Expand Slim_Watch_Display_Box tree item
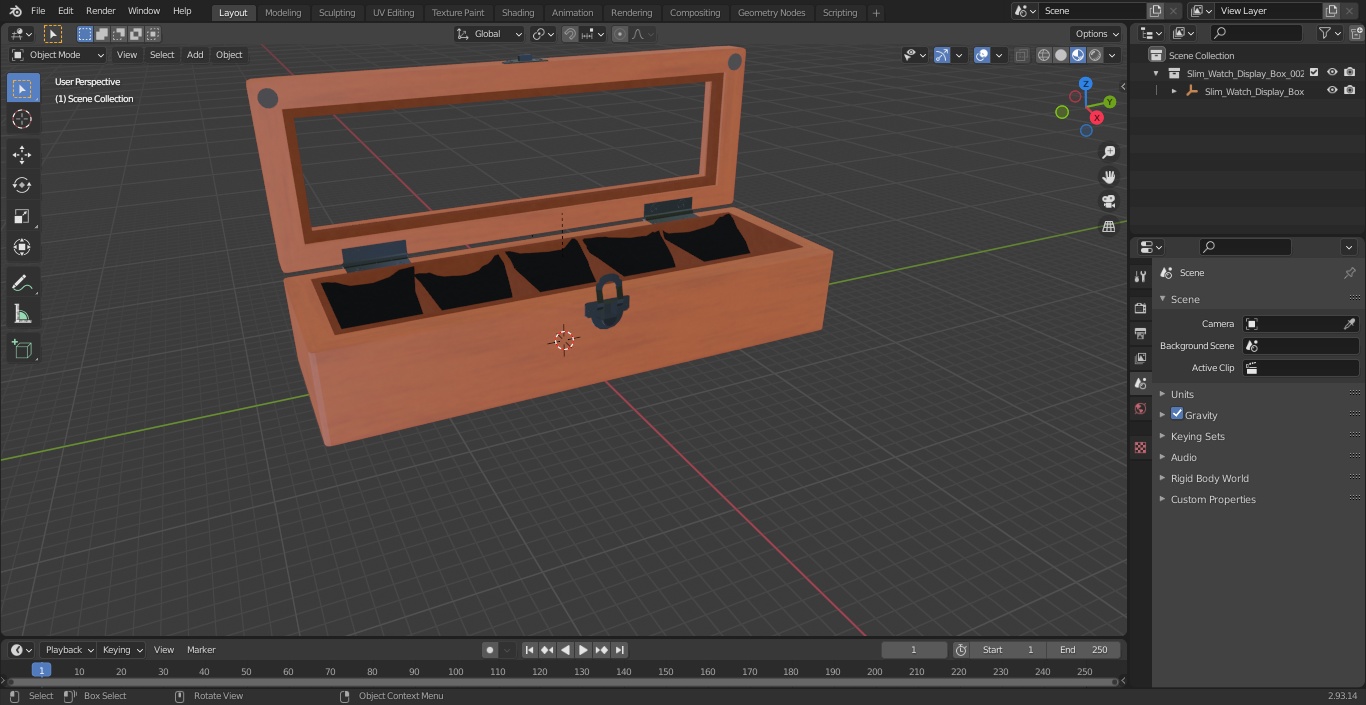This screenshot has width=1366, height=705. 1174,91
